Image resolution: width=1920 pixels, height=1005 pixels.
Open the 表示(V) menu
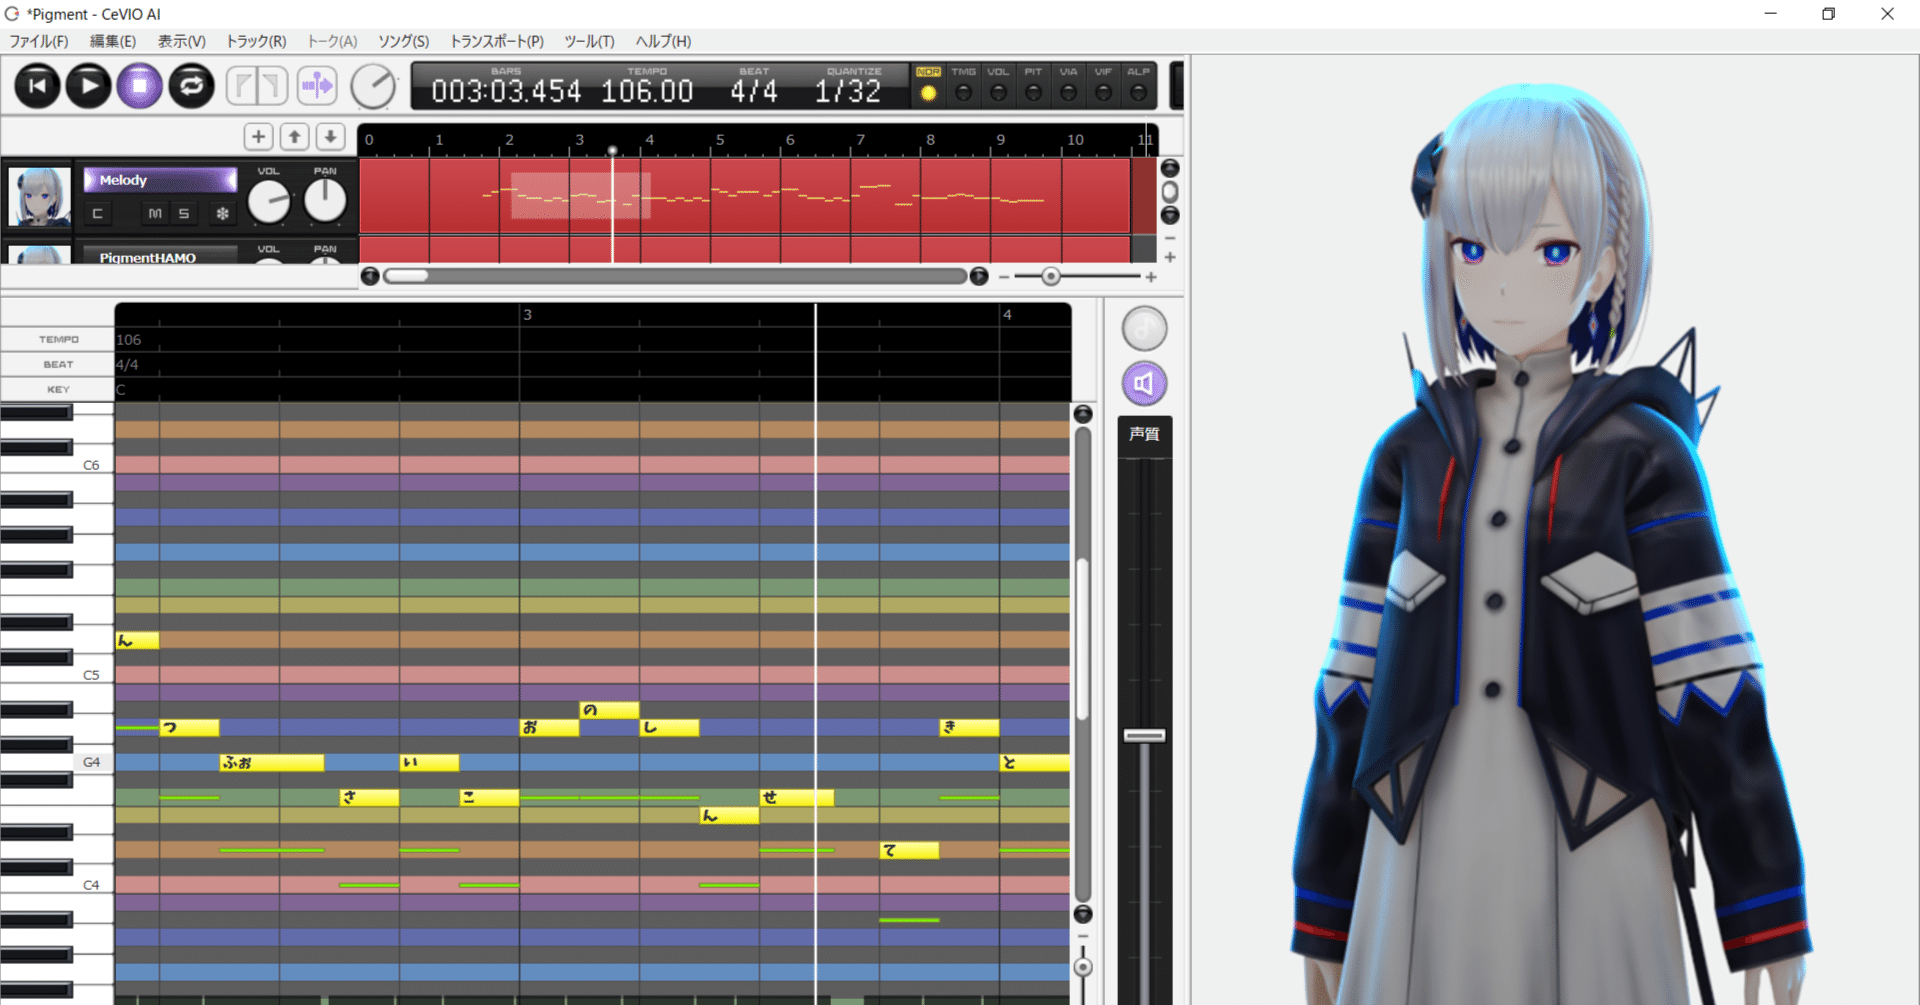pyautogui.click(x=181, y=41)
